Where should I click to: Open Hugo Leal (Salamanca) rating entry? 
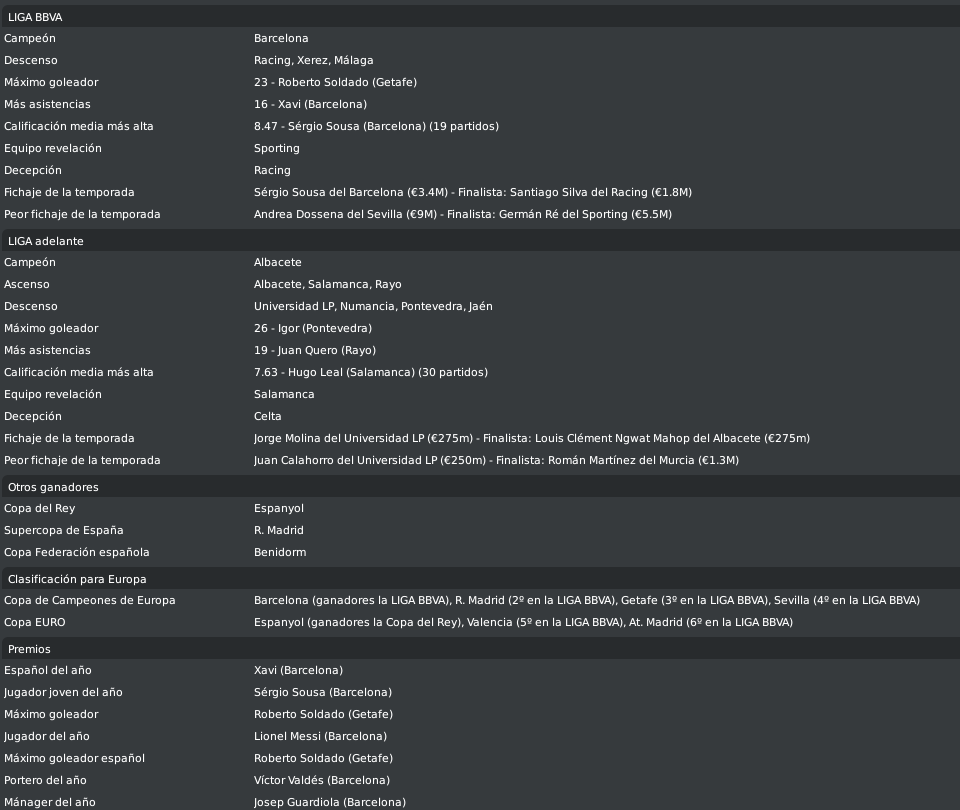(371, 372)
